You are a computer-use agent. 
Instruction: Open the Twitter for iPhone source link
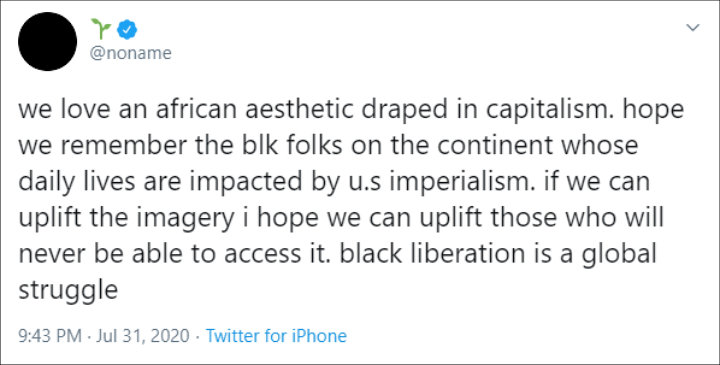276,336
